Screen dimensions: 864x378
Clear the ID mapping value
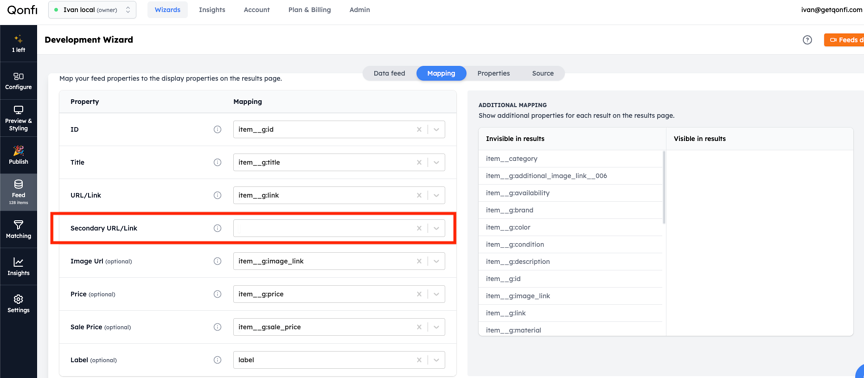(419, 129)
